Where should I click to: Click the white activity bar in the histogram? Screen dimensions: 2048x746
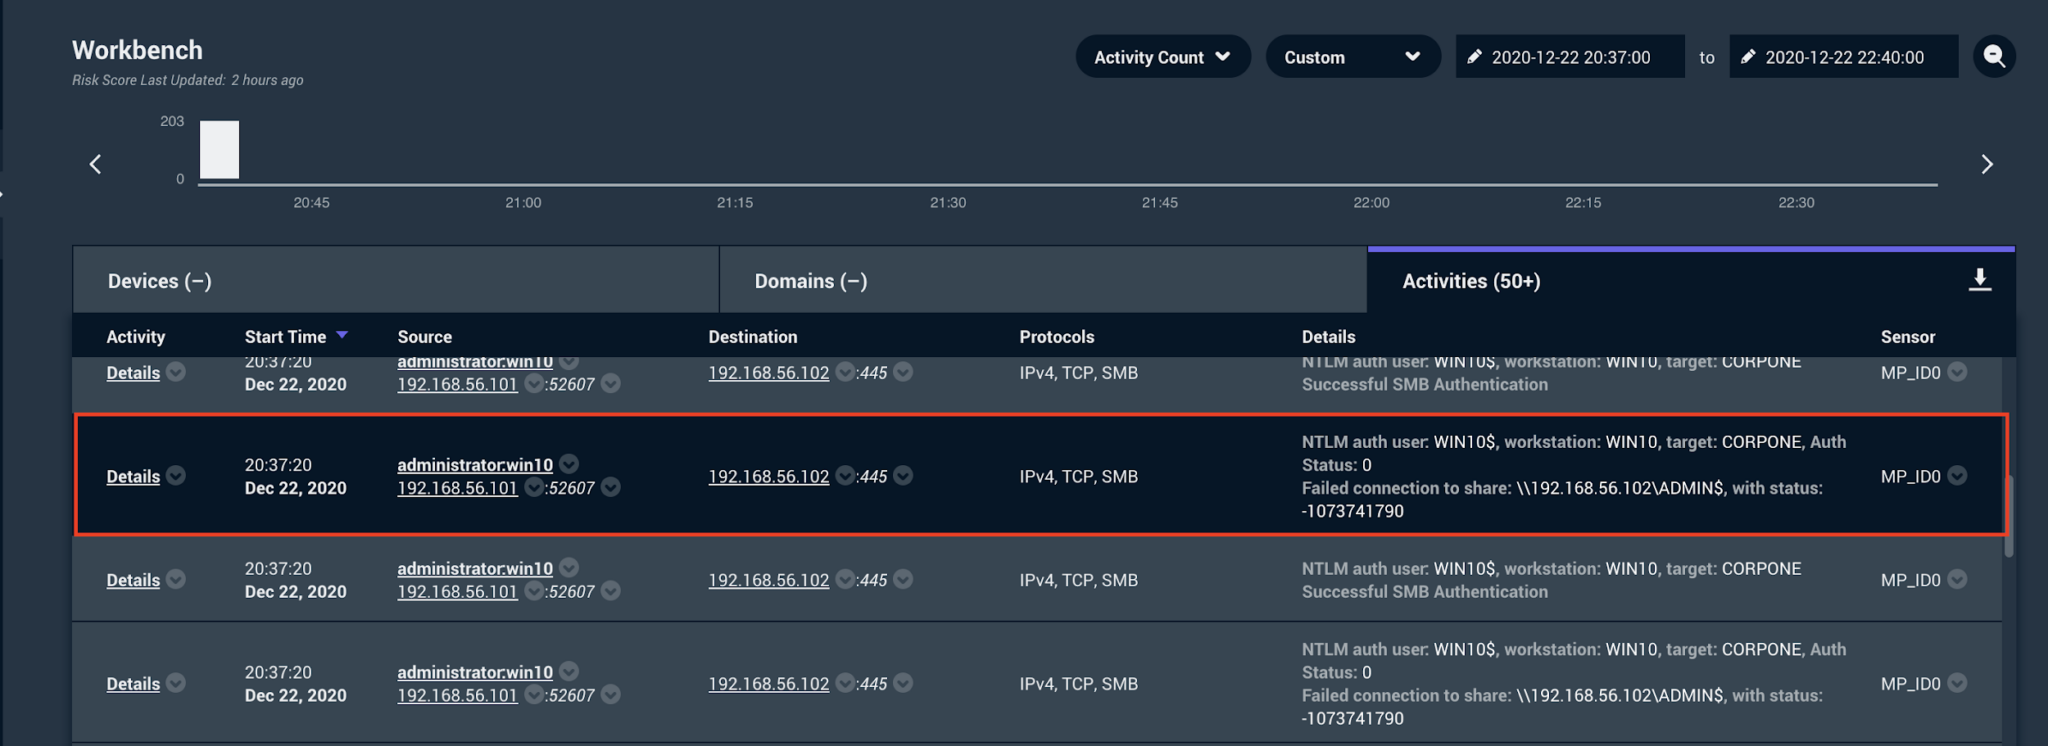pyautogui.click(x=219, y=150)
